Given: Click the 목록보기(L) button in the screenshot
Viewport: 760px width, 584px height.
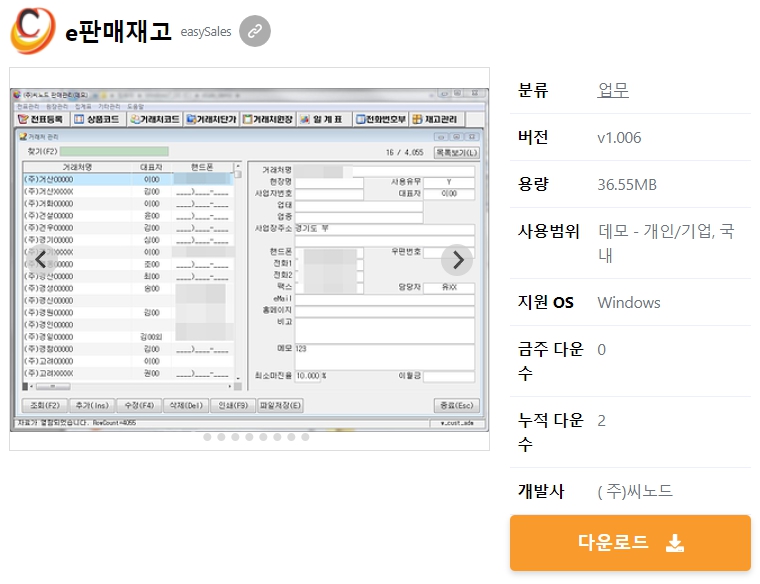Looking at the screenshot, I should coord(457,152).
